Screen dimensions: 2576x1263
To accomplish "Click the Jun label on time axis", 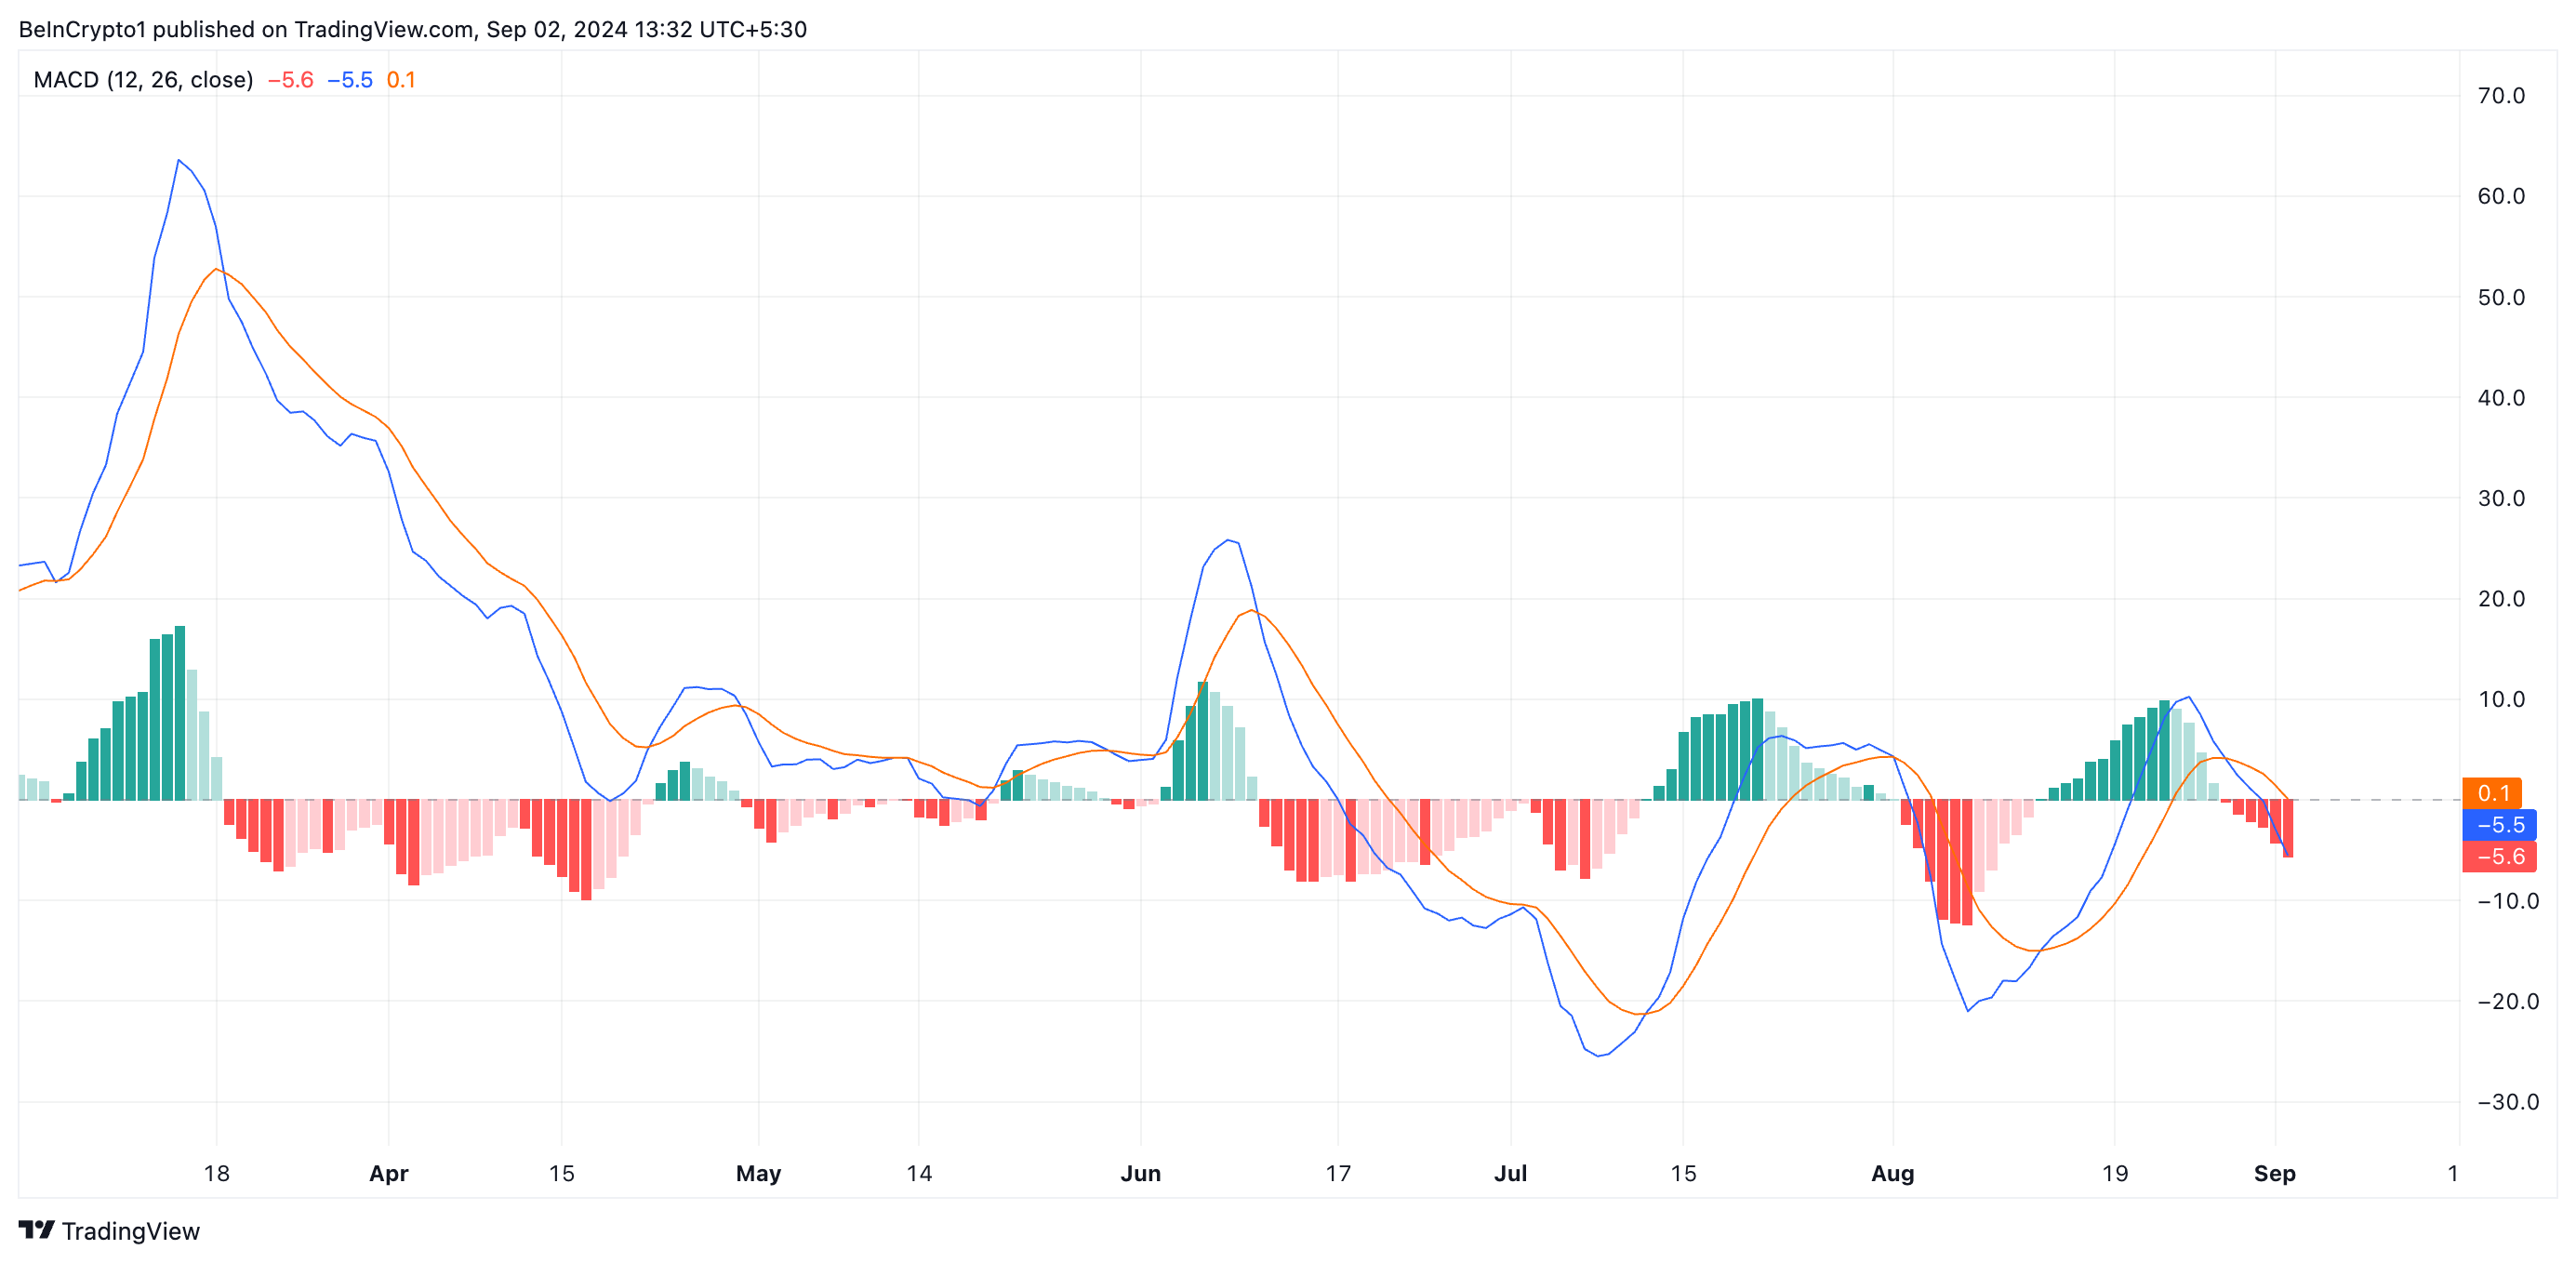I will click(x=1140, y=1173).
